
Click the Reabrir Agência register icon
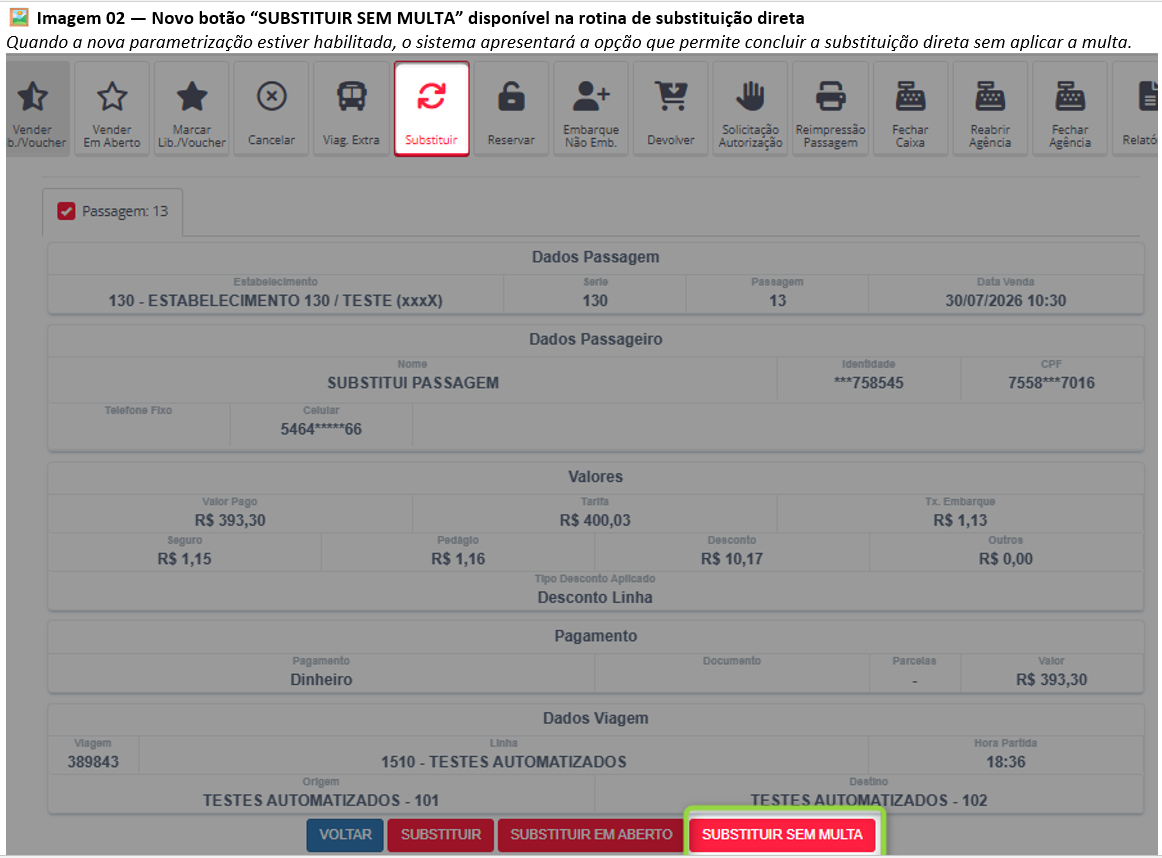[x=990, y=97]
